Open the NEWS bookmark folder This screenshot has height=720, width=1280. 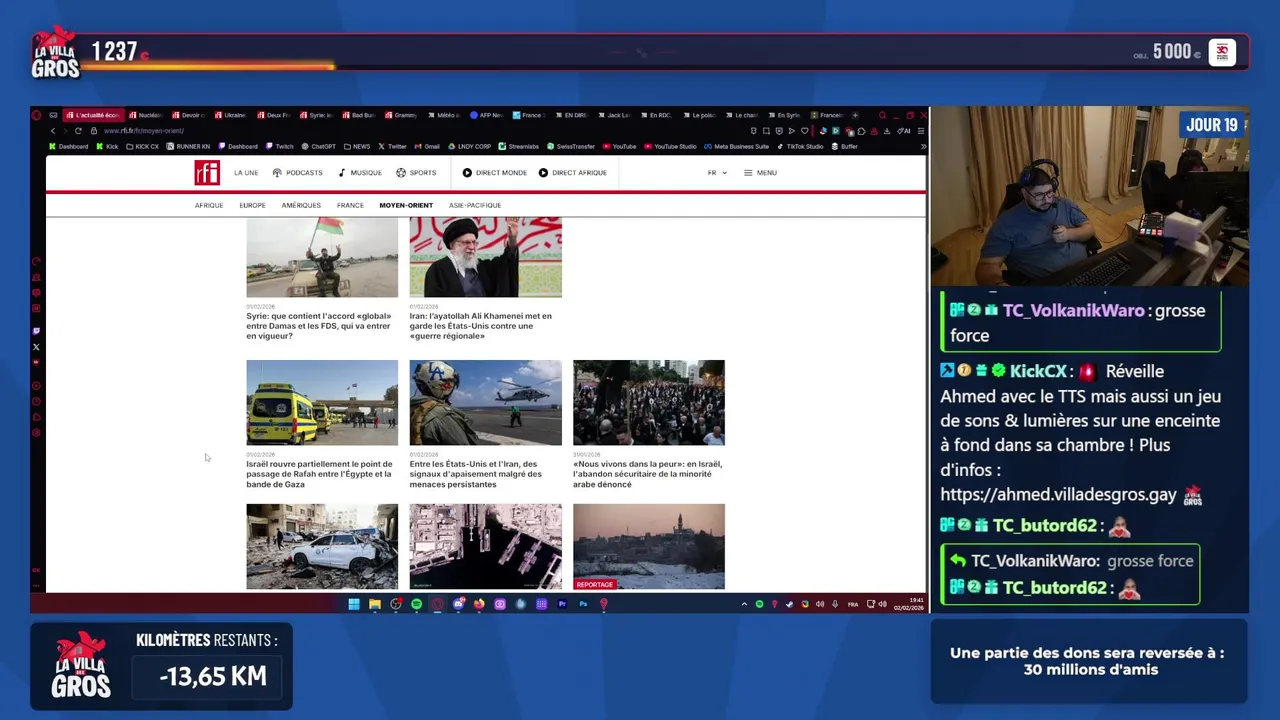[x=357, y=146]
